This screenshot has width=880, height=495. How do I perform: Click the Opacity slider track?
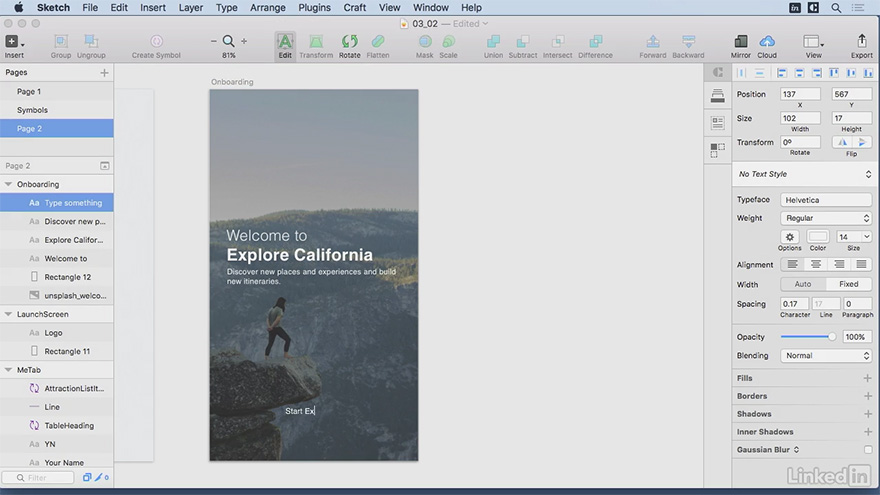coord(806,337)
